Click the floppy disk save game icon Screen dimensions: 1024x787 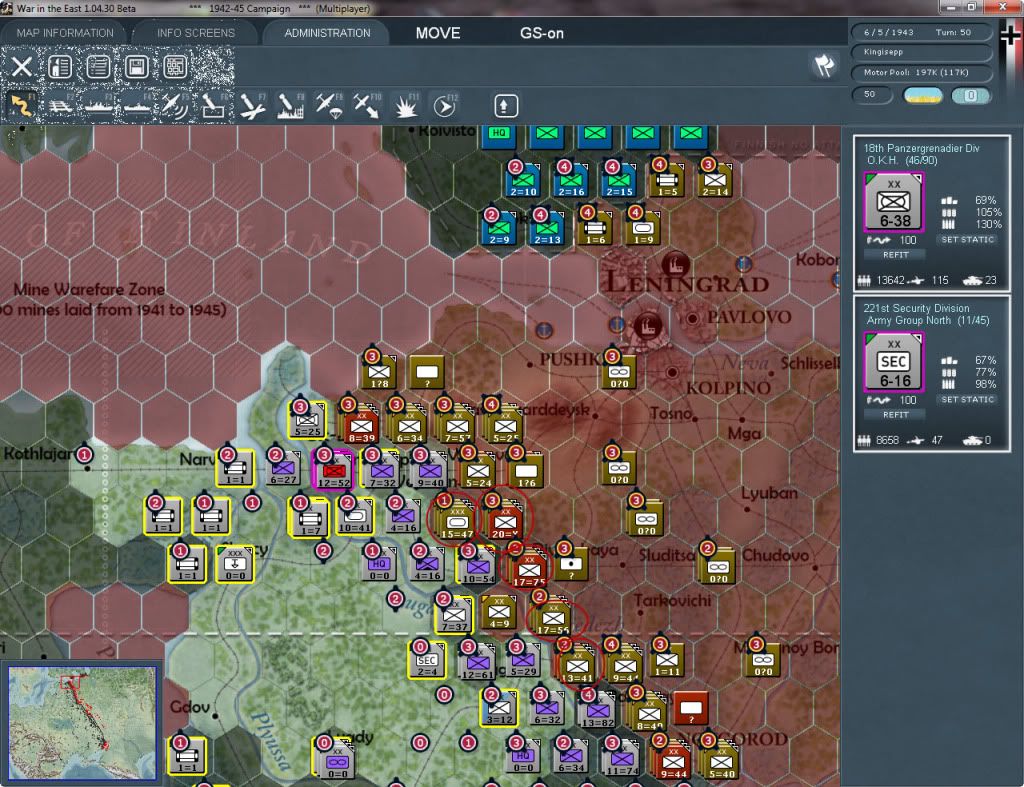tap(136, 66)
